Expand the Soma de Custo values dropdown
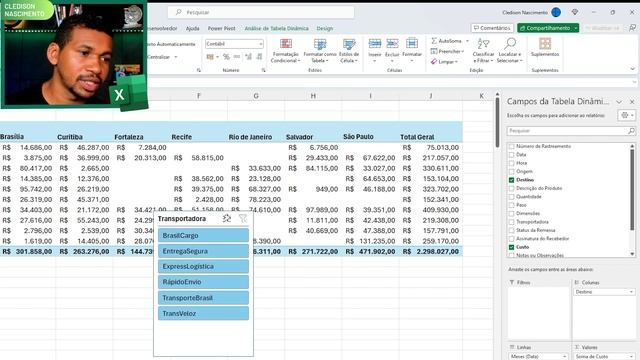 coord(631,356)
